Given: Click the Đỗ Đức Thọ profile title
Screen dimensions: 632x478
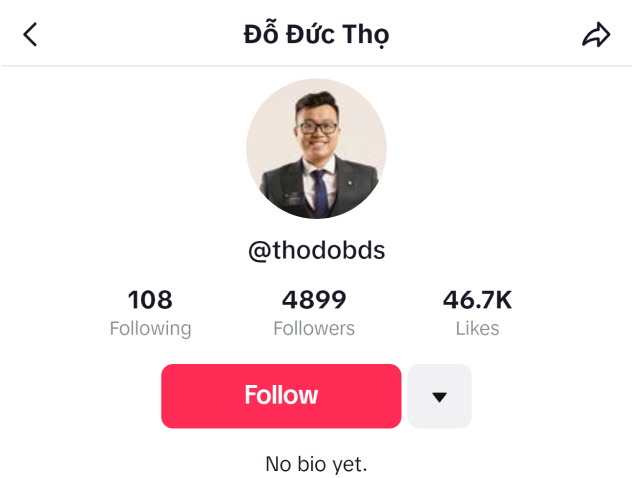Looking at the screenshot, I should point(316,33).
